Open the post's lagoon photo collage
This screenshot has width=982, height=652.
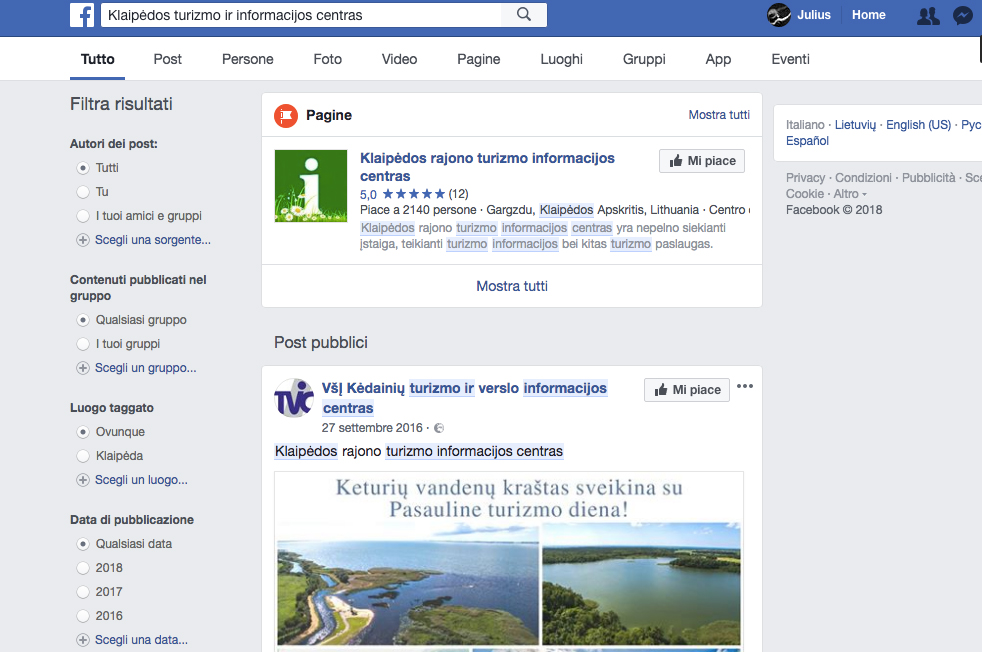[509, 560]
